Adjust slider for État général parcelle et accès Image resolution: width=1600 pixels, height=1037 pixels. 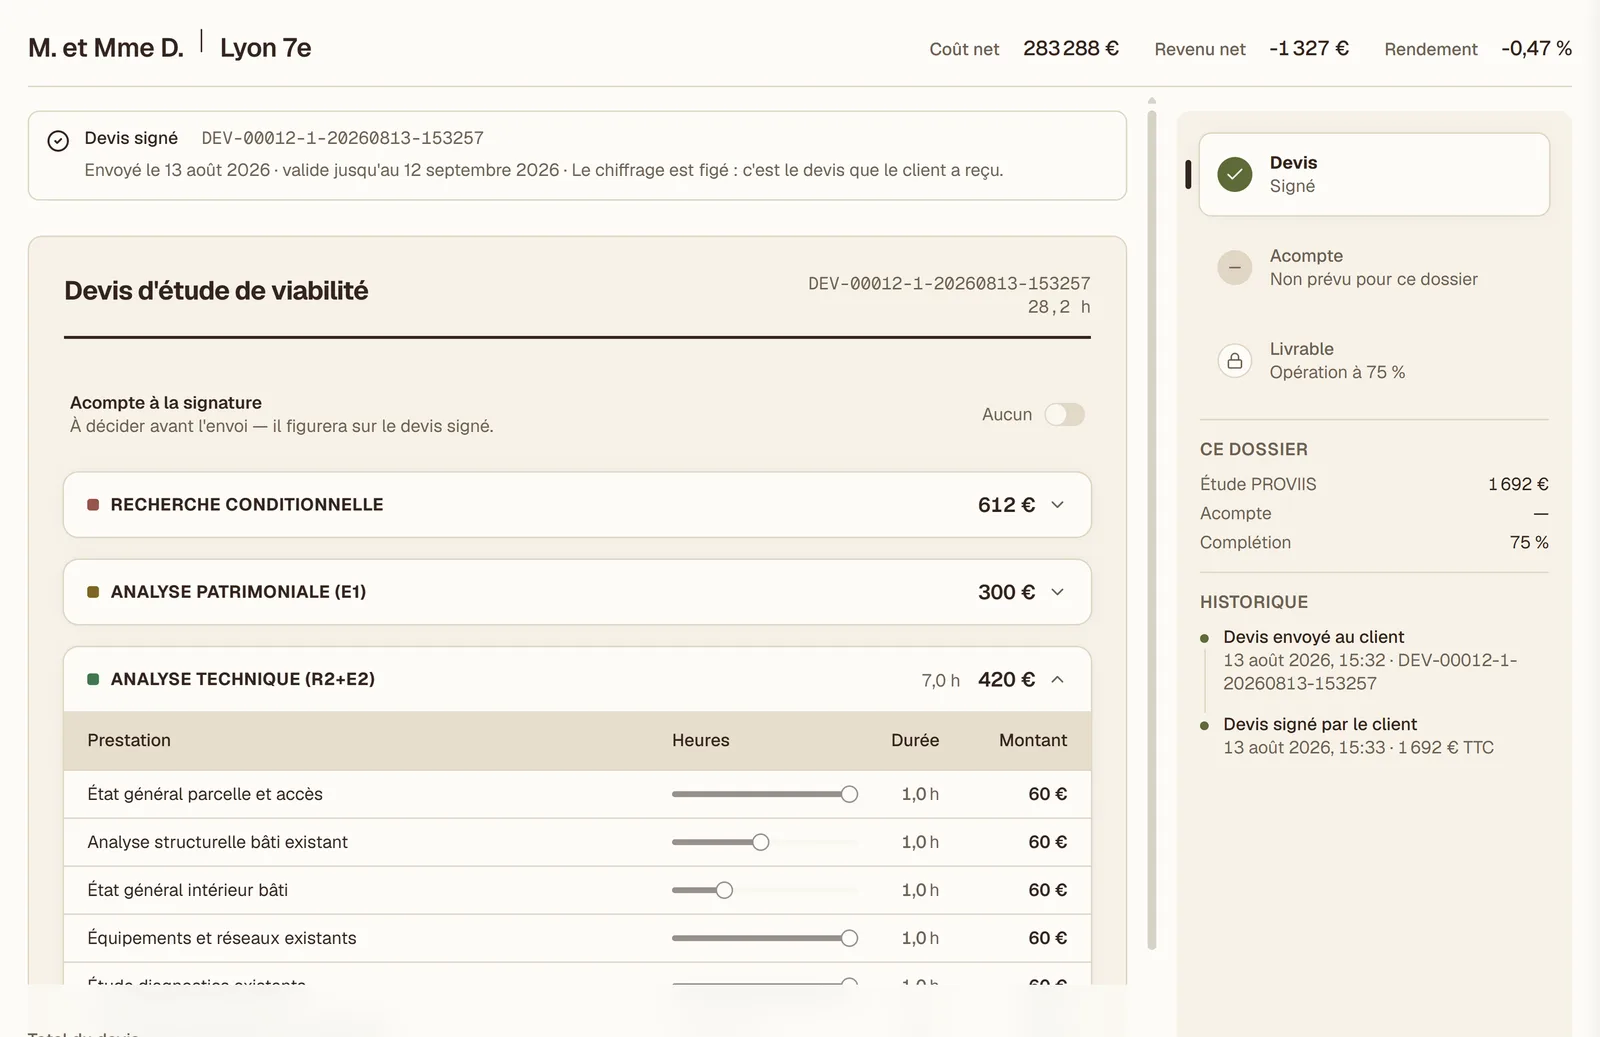(x=764, y=794)
